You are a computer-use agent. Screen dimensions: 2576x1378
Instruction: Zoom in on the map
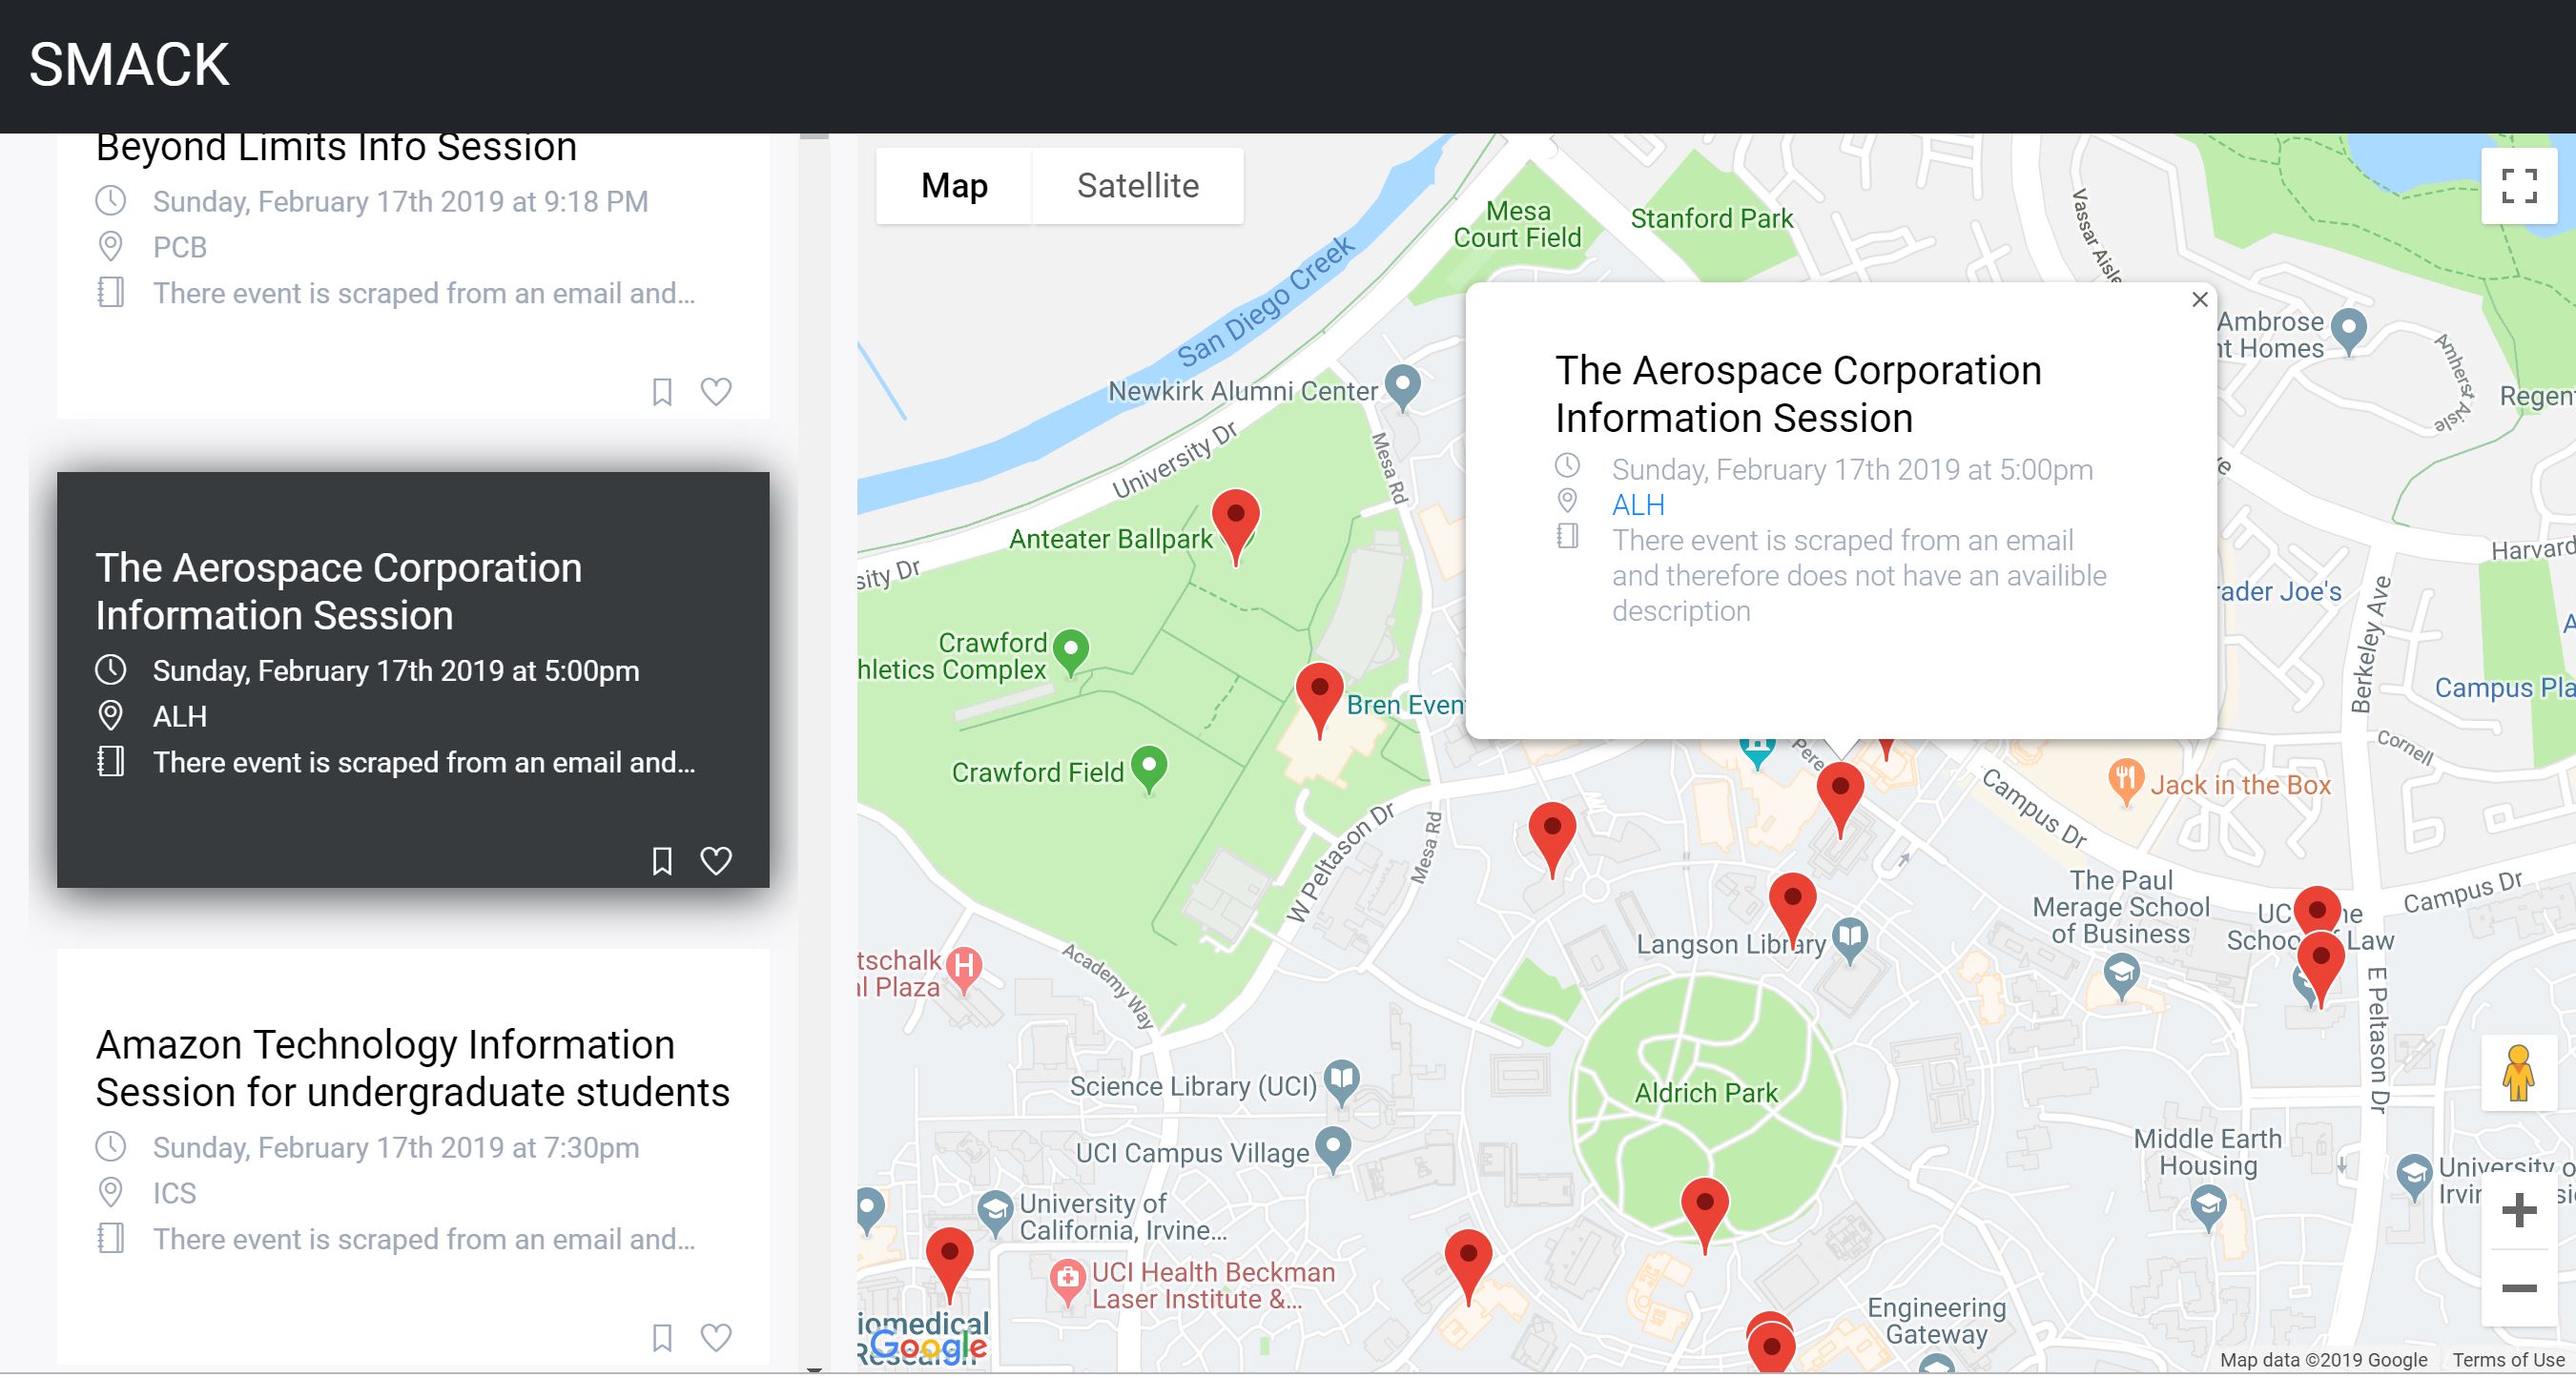pyautogui.click(x=2518, y=1211)
